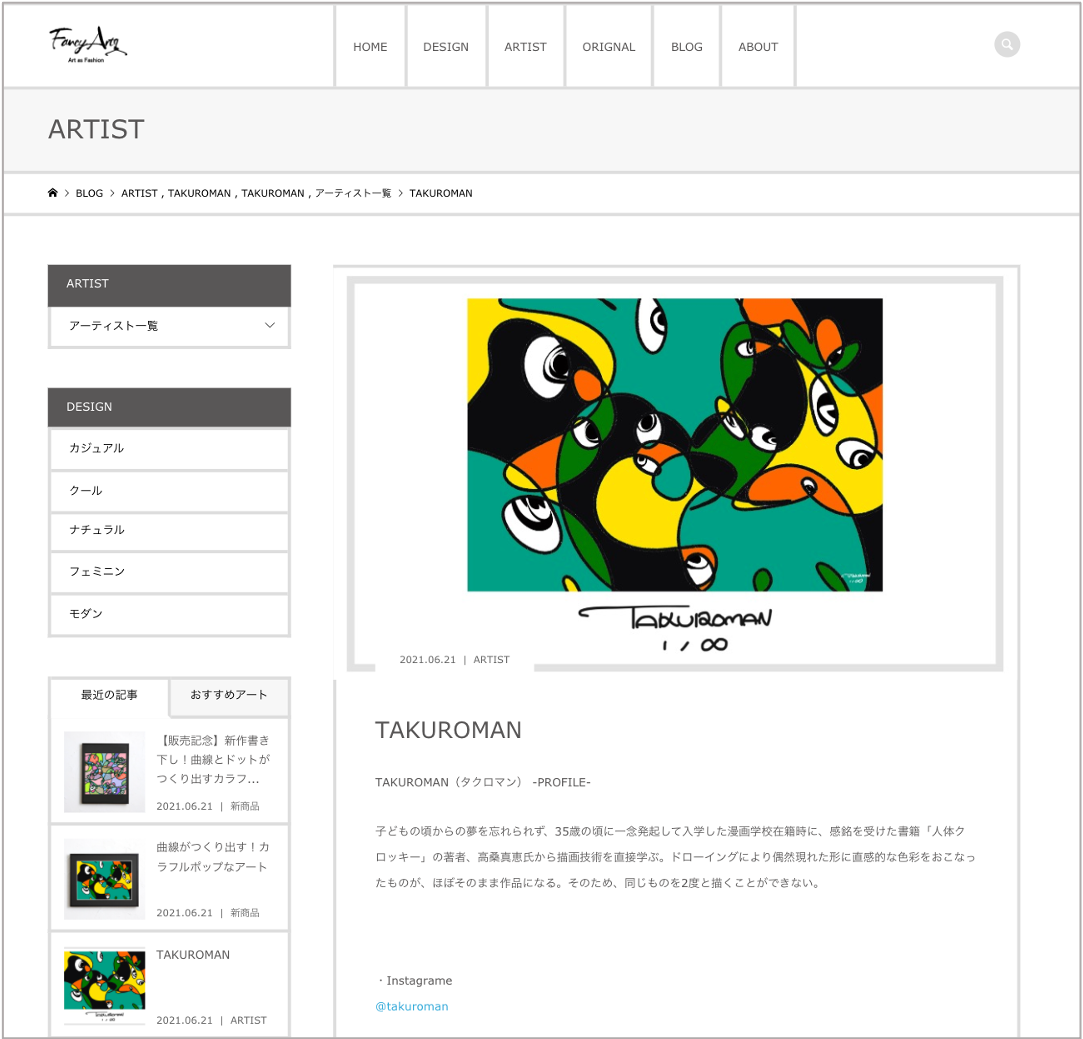The width and height of the screenshot is (1083, 1039).
Task: Click the BLOG breadcrumb link
Action: pyautogui.click(x=89, y=193)
